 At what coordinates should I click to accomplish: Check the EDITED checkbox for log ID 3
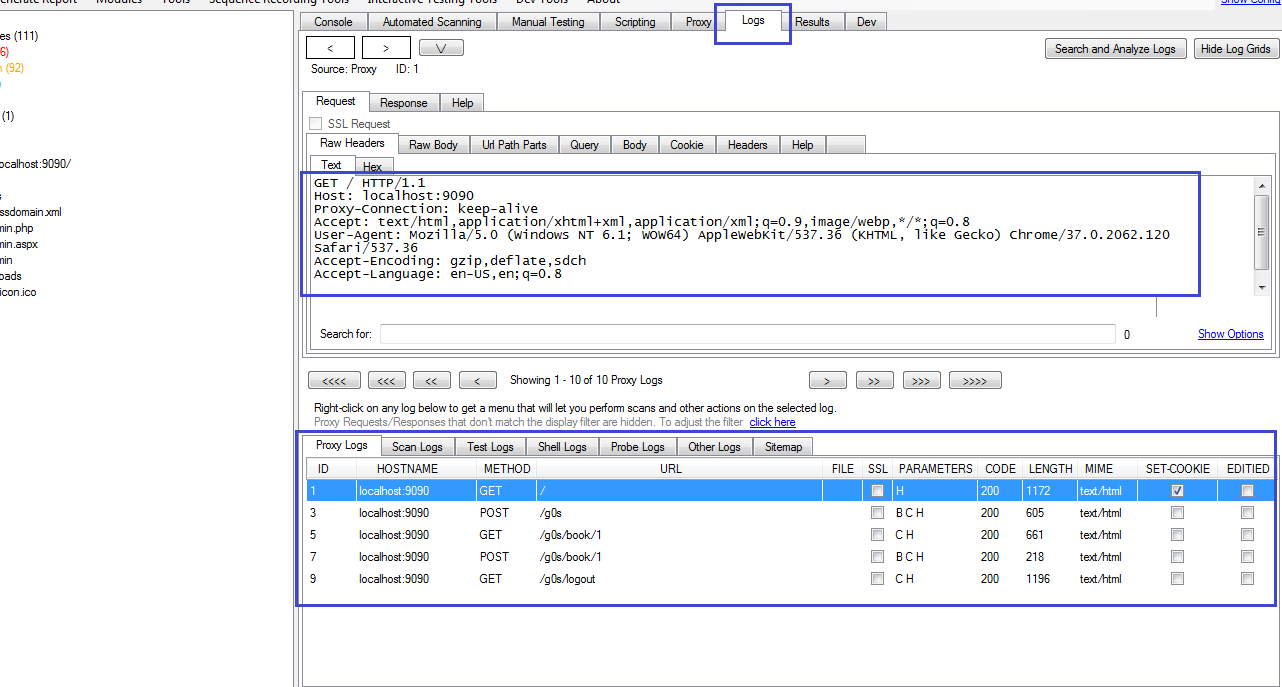(x=1247, y=512)
